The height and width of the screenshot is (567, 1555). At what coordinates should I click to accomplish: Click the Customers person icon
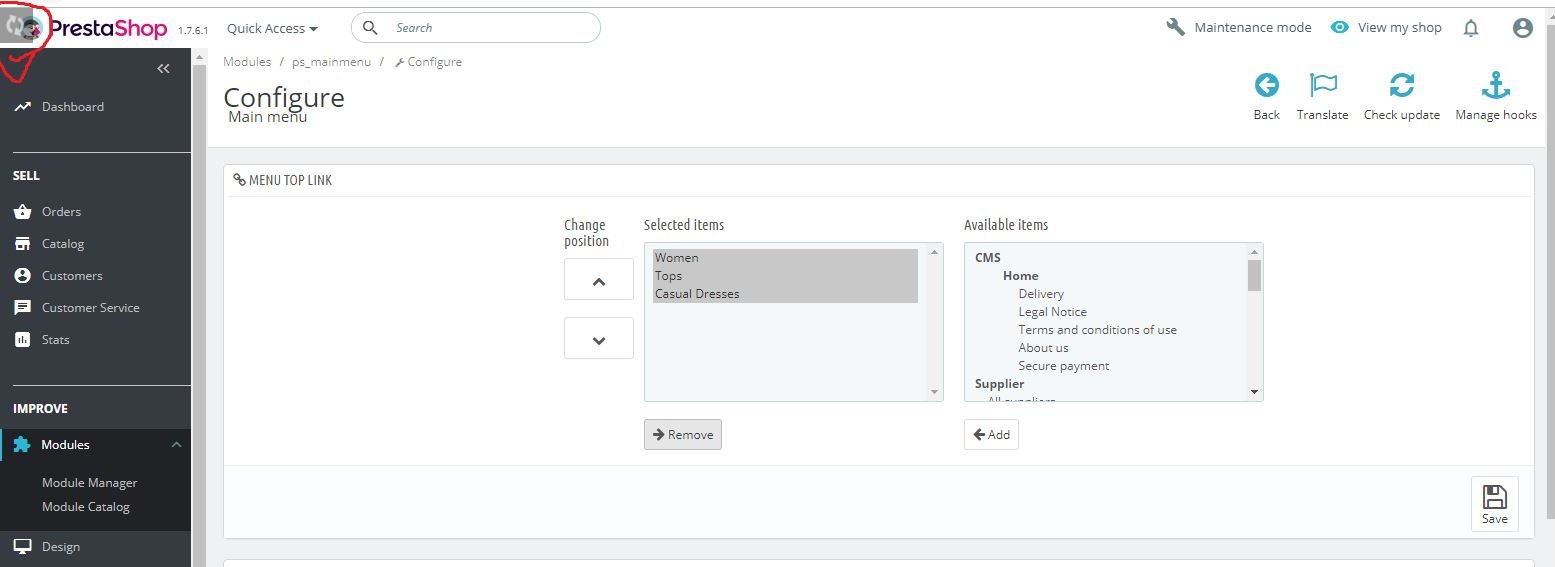pyautogui.click(x=22, y=276)
